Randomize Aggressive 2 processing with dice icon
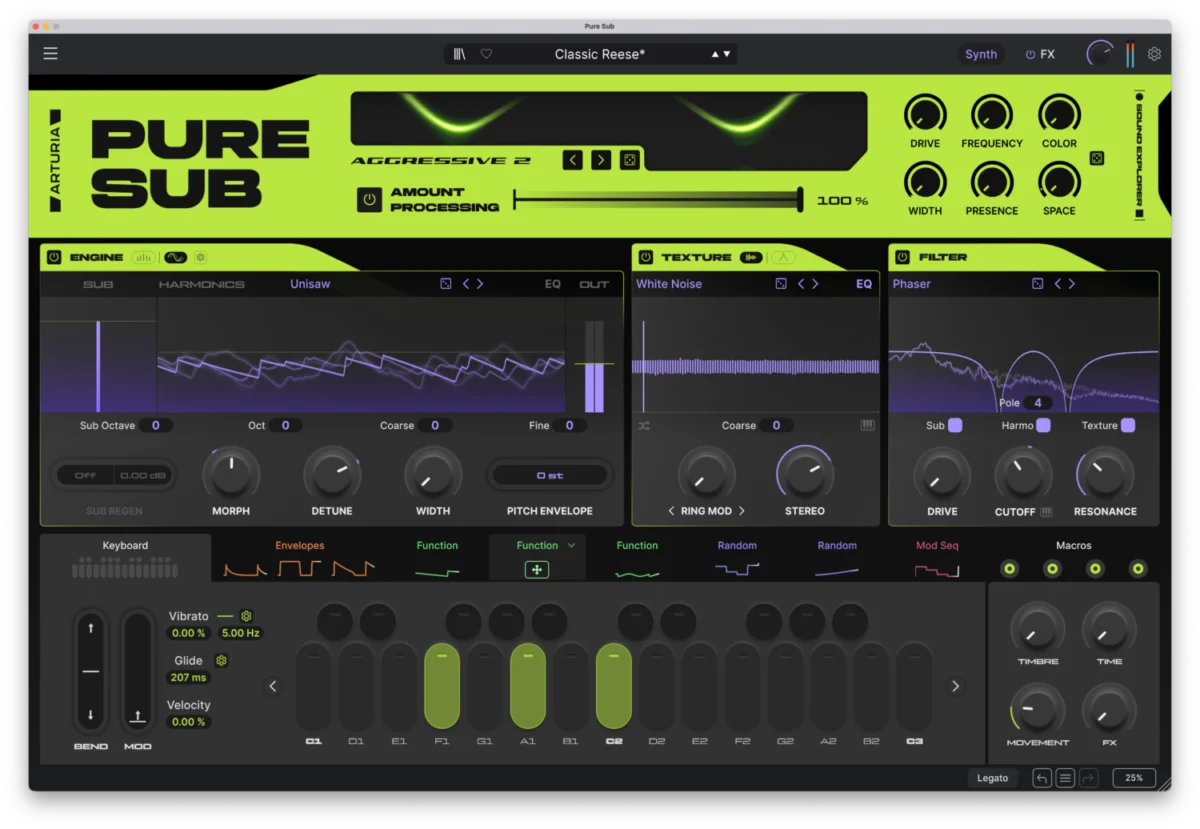This screenshot has height=829, width=1200. click(x=629, y=160)
